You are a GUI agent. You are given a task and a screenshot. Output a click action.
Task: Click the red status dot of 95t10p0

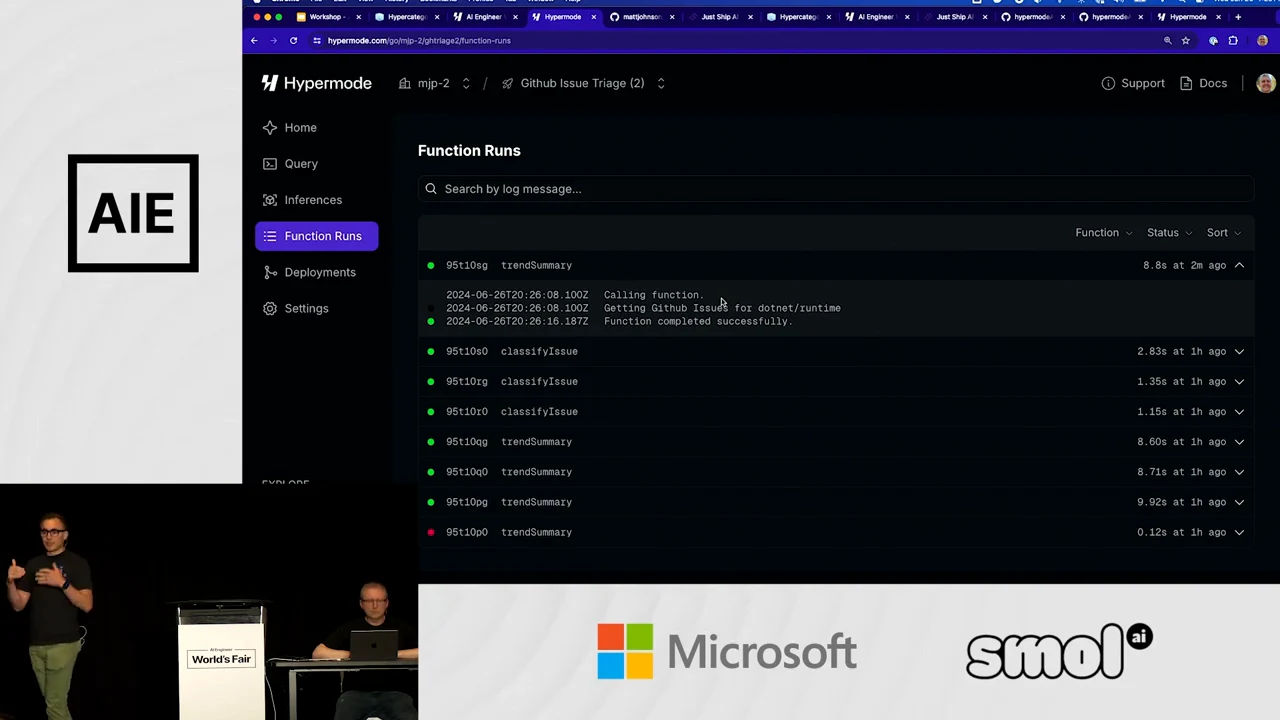[x=431, y=532]
